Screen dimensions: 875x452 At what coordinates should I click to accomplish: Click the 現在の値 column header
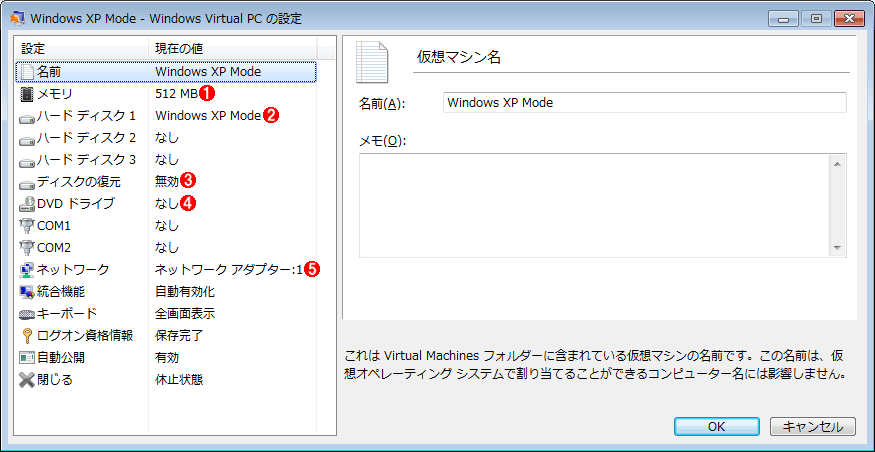[233, 49]
